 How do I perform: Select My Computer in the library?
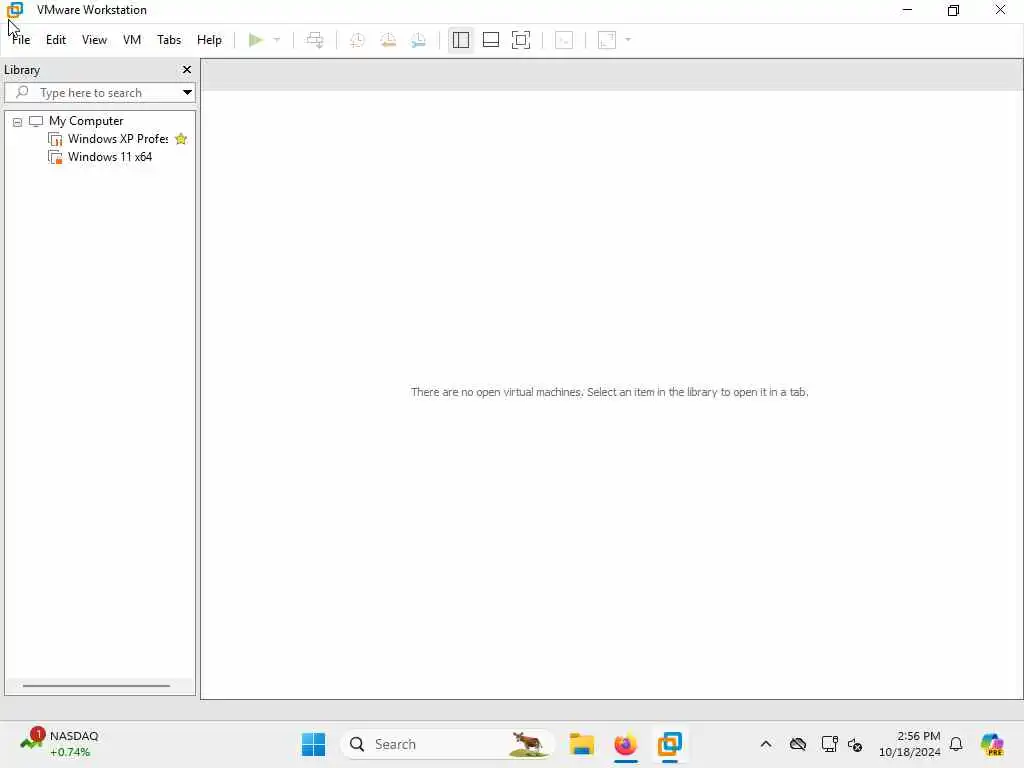click(x=86, y=121)
